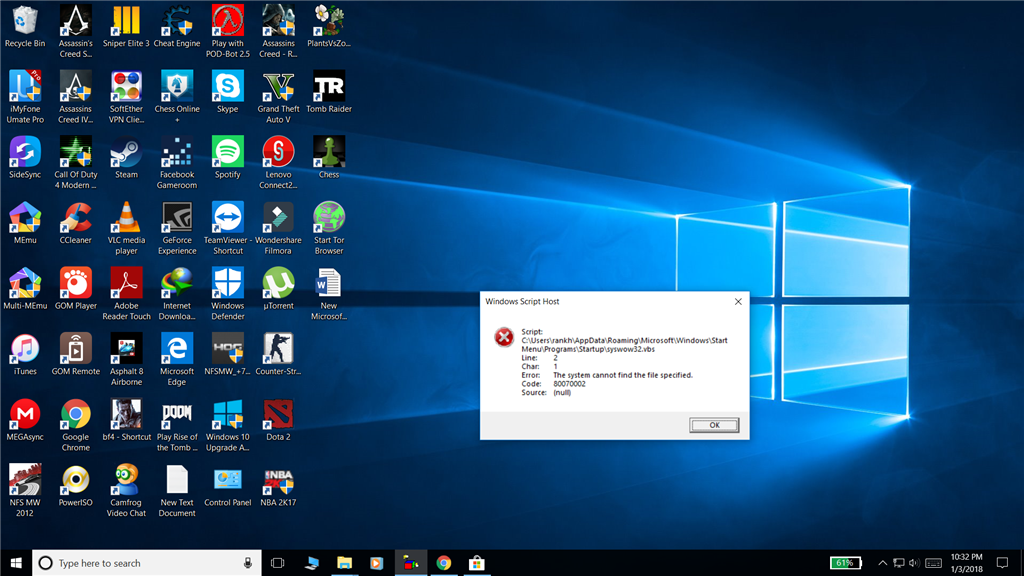Viewport: 1024px width, 576px height.
Task: Select the NBA 2K17 desktop icon
Action: click(x=278, y=485)
